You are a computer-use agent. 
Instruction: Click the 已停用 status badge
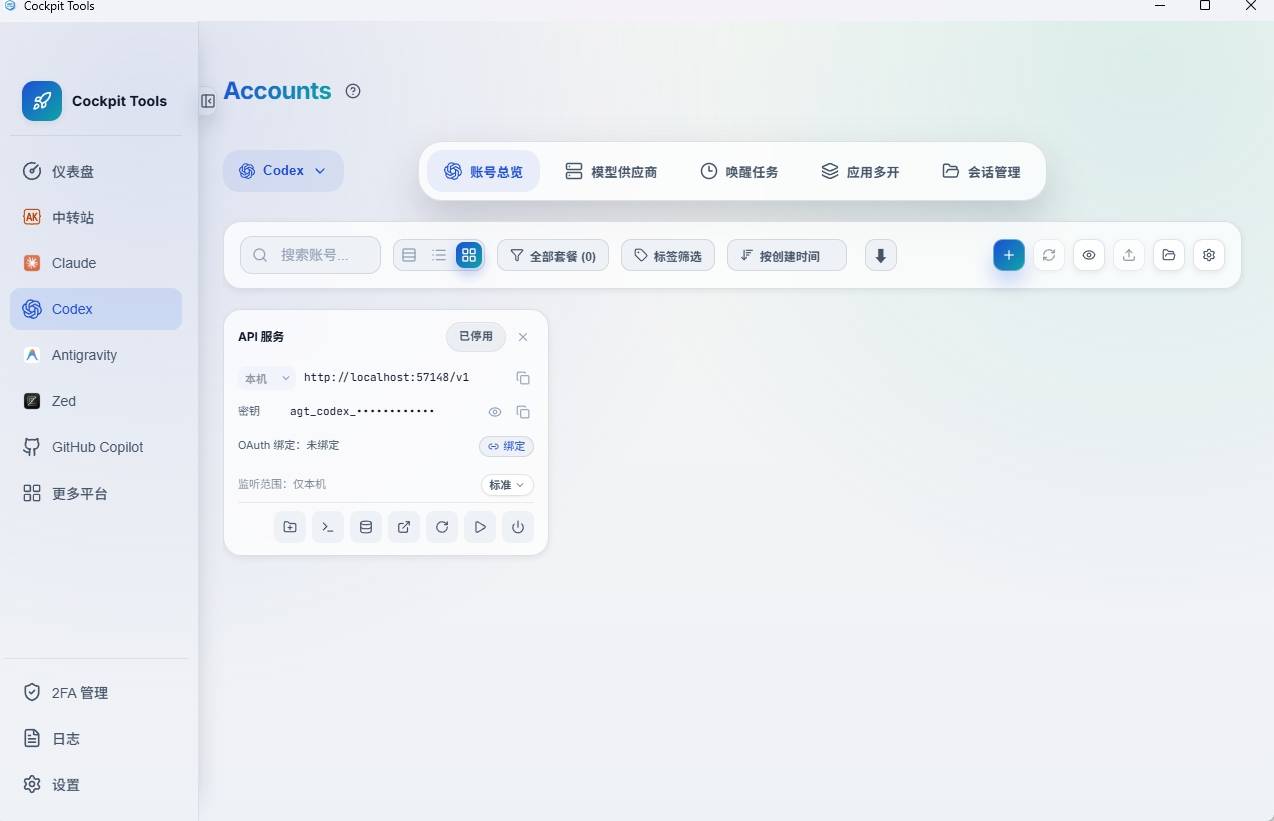tap(476, 337)
